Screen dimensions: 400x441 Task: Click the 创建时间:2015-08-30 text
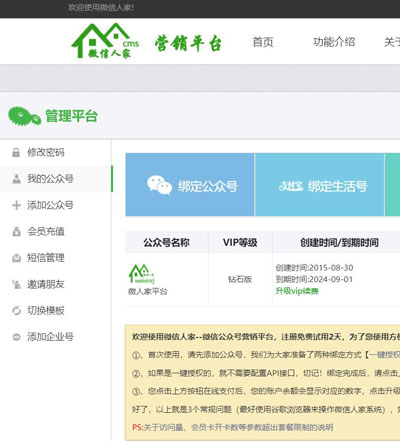click(314, 268)
